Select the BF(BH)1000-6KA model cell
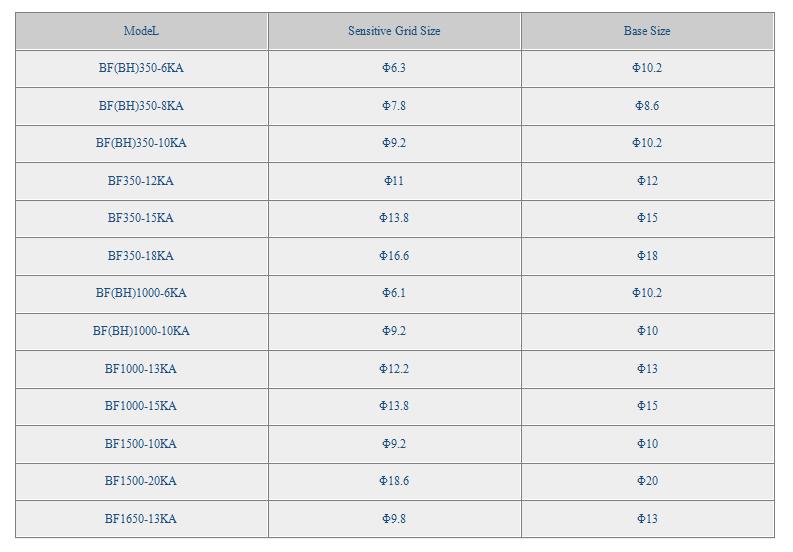The image size is (793, 552). tap(141, 293)
